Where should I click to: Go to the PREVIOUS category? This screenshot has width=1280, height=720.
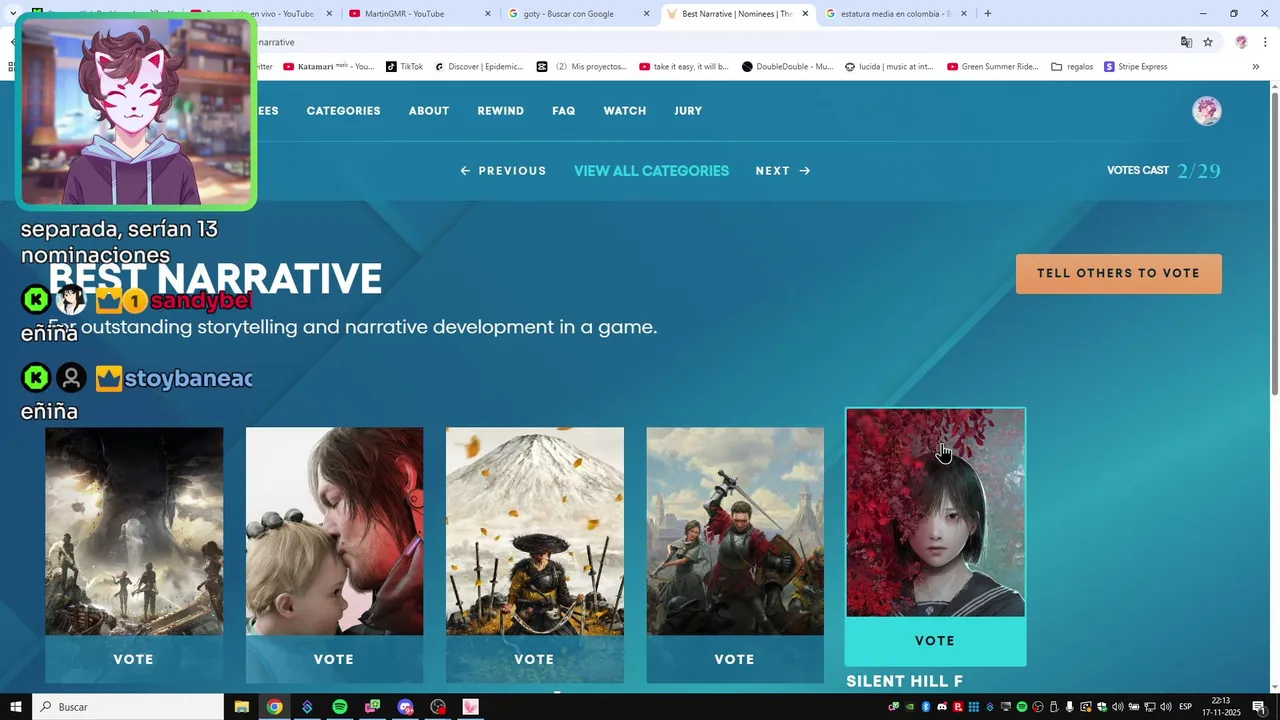[503, 171]
